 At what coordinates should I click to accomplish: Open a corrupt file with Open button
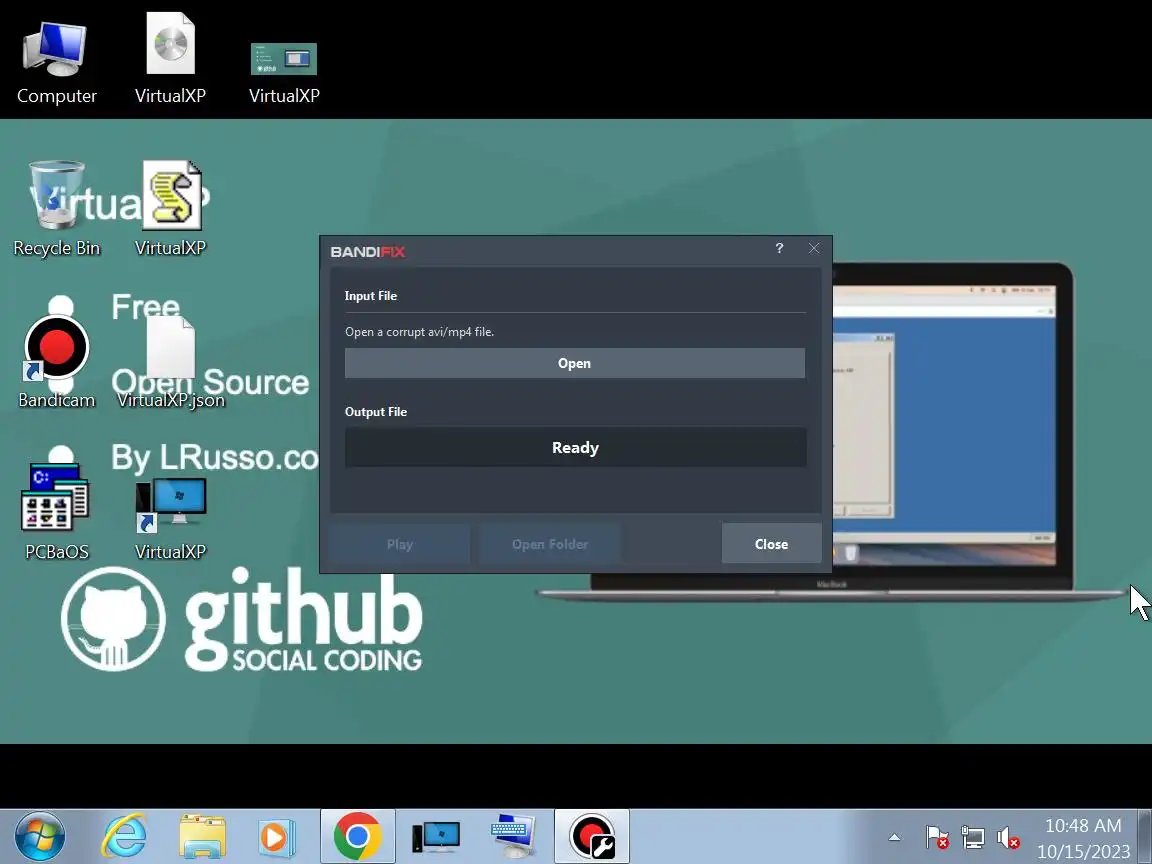(575, 363)
